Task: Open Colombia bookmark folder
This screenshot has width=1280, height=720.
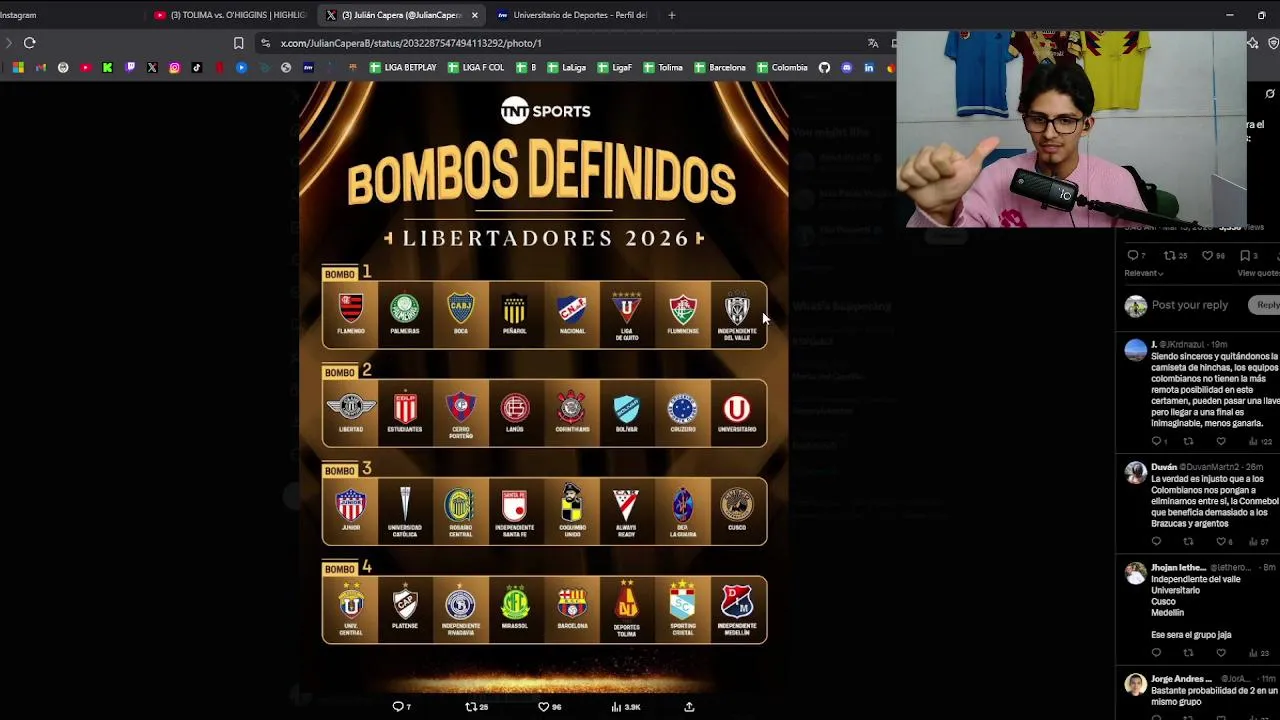Action: pos(782,68)
